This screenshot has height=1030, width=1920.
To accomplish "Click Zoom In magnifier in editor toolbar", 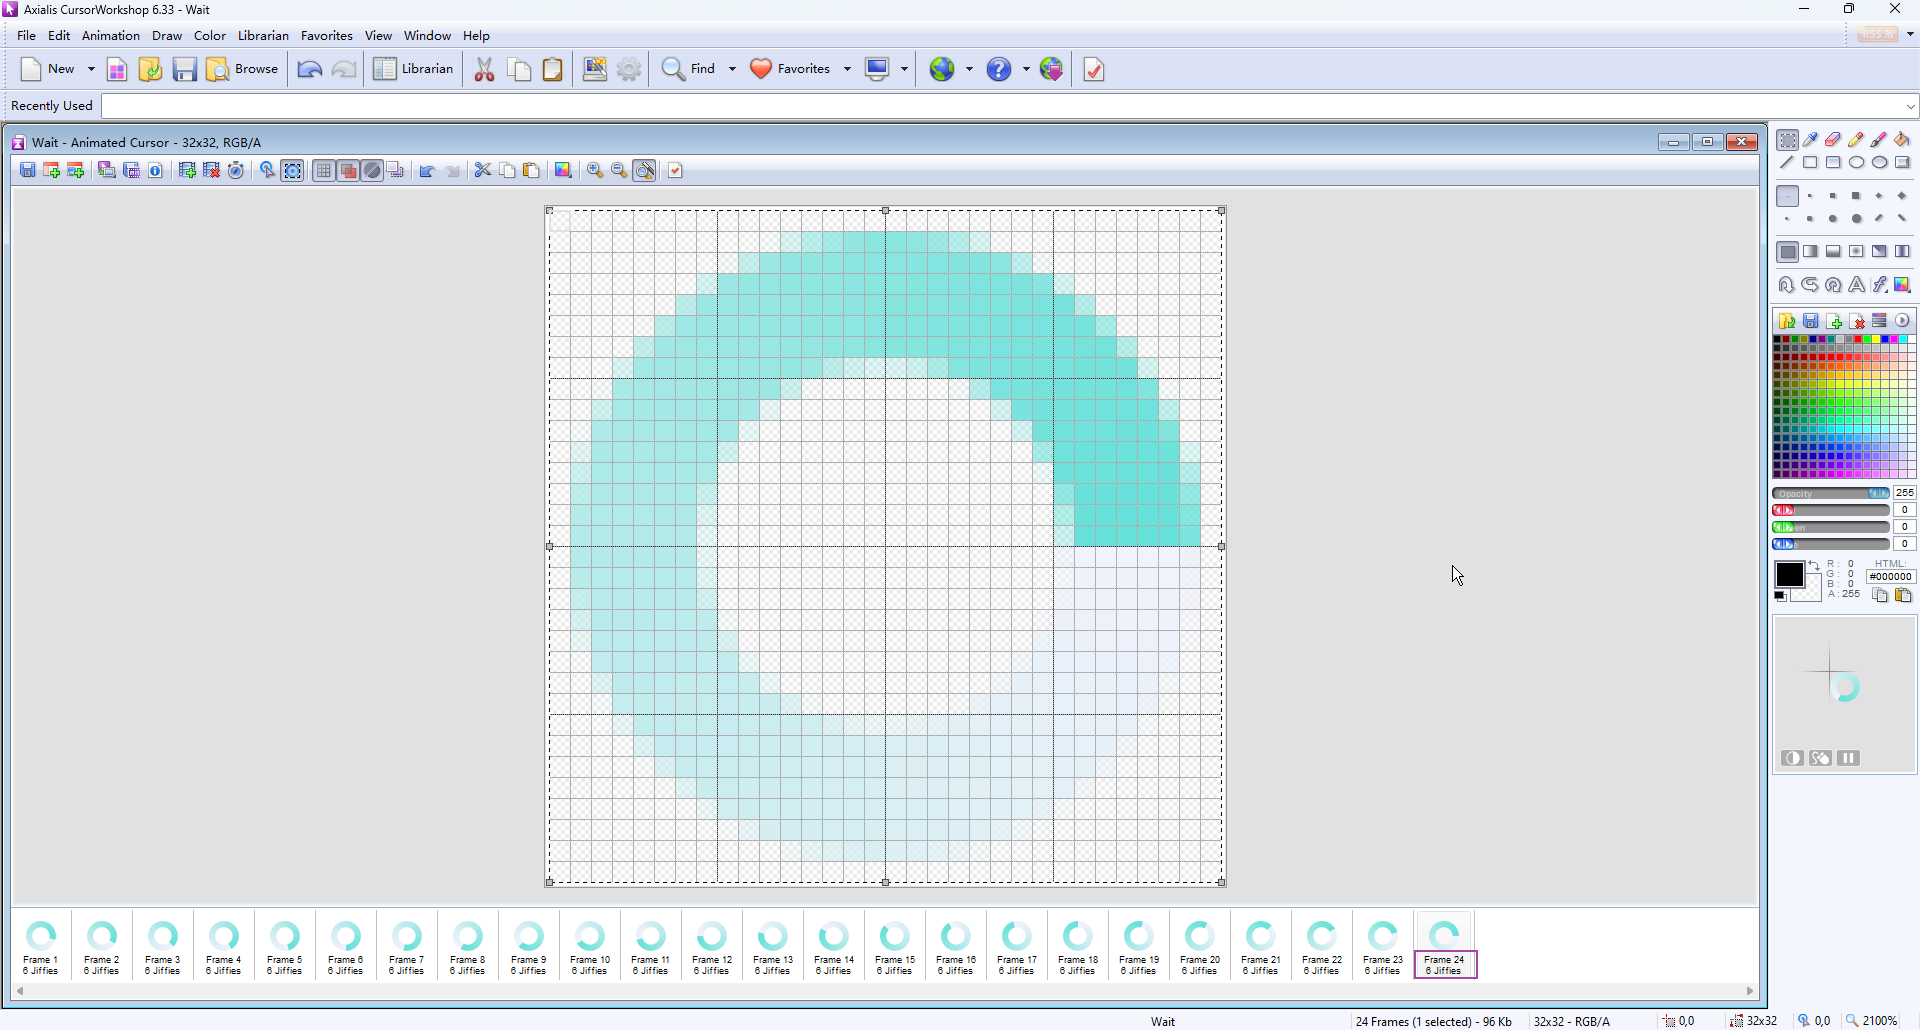I will coord(595,171).
